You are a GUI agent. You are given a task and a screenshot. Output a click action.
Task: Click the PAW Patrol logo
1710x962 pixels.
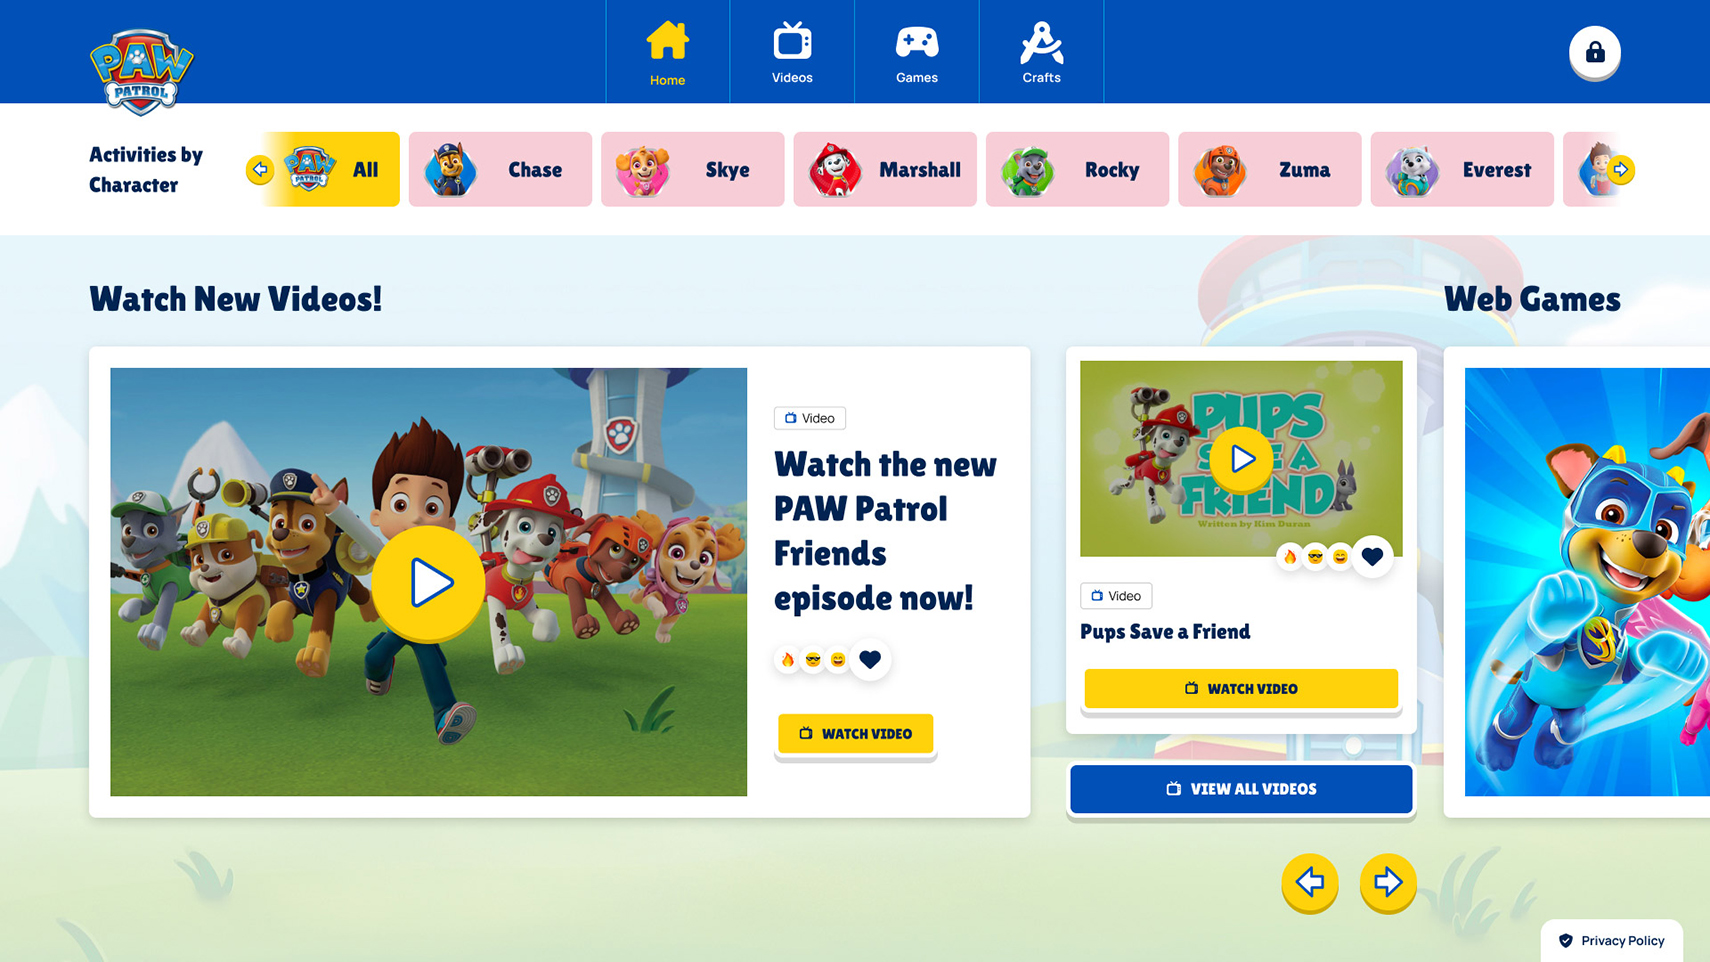point(141,72)
